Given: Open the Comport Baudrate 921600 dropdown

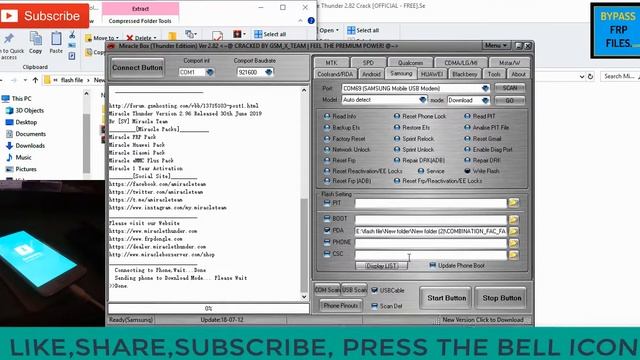Looking at the screenshot, I should click(x=268, y=72).
